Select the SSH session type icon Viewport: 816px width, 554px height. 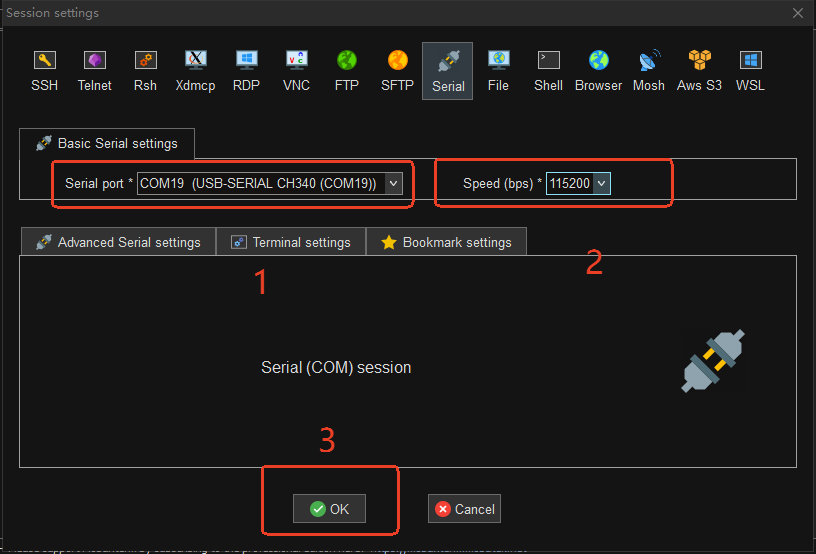click(x=44, y=71)
